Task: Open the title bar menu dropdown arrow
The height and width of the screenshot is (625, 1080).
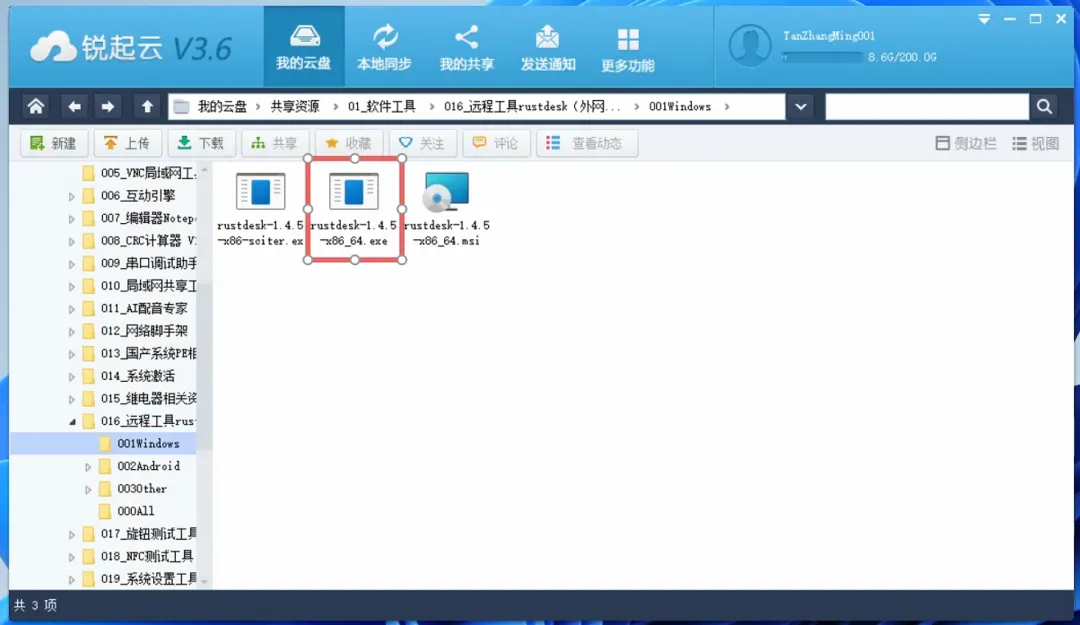Action: tap(984, 19)
